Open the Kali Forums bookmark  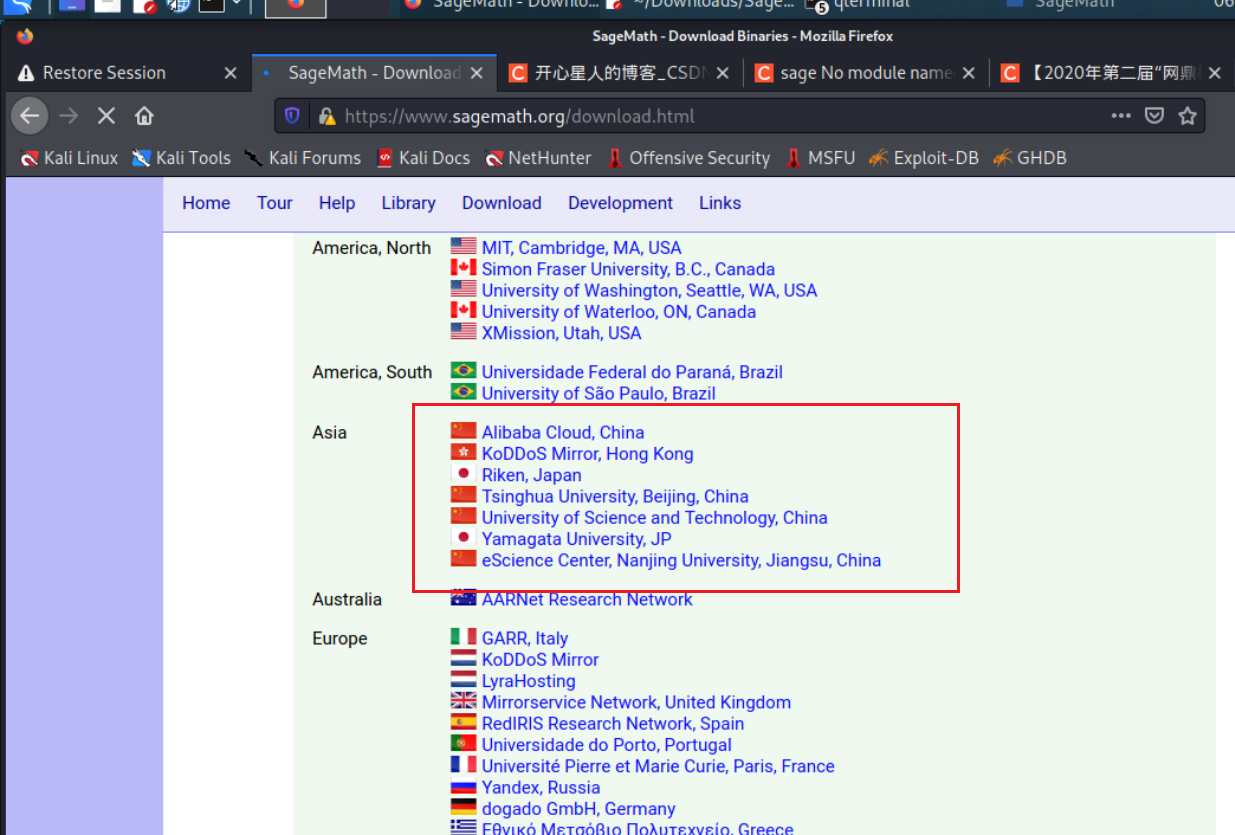(x=303, y=158)
